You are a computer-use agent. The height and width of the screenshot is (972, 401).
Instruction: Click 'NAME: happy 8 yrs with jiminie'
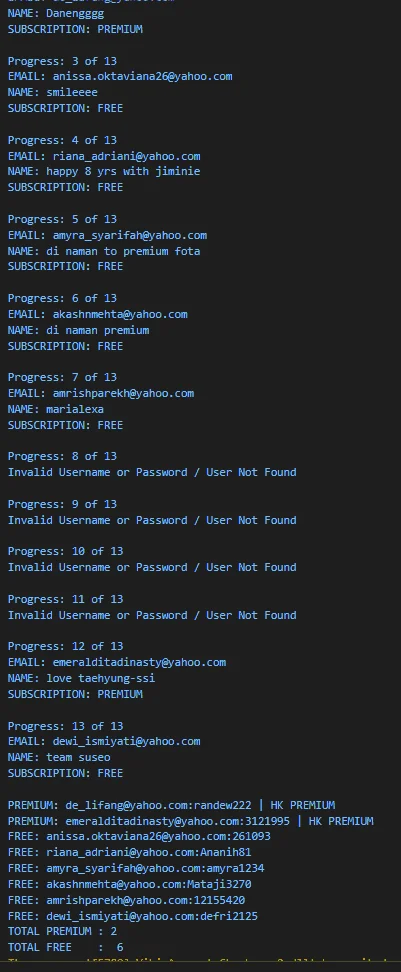click(x=104, y=170)
